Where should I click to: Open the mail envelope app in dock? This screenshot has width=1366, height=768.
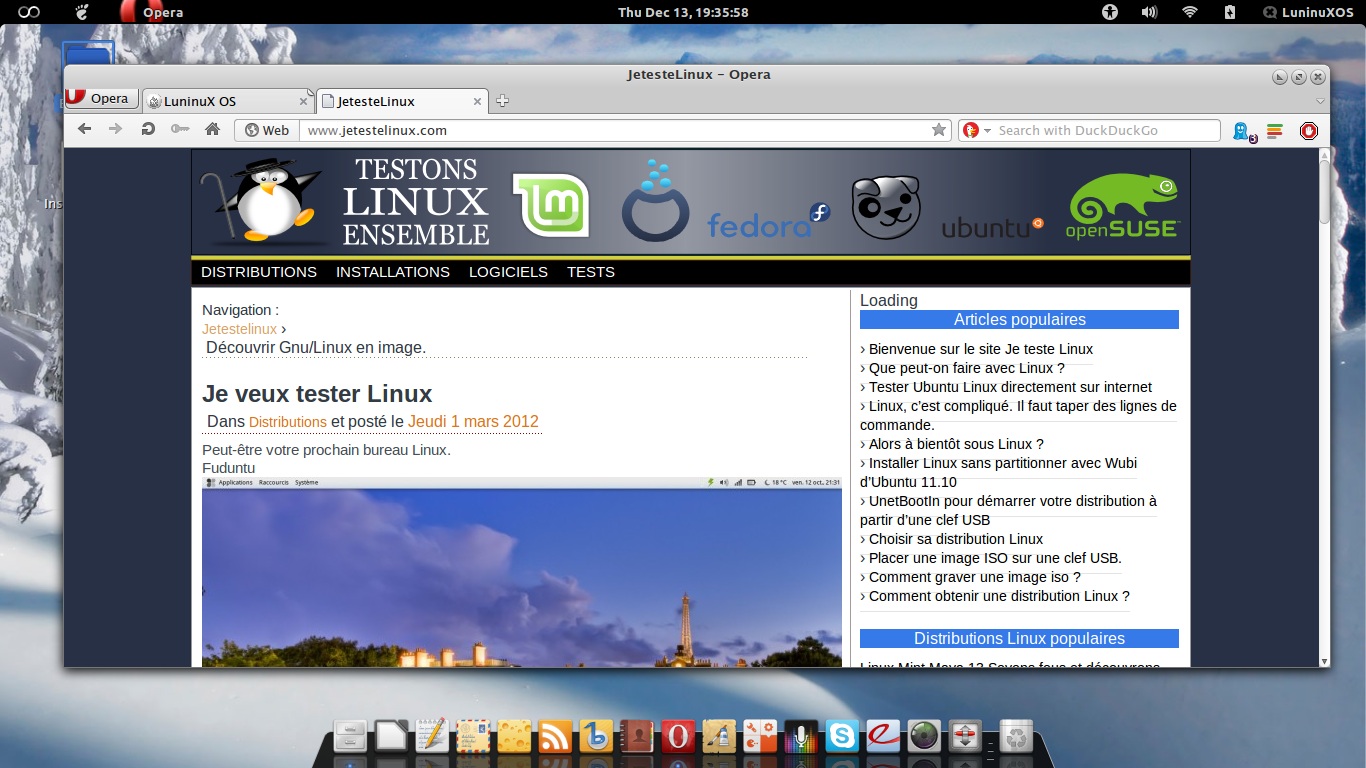473,737
